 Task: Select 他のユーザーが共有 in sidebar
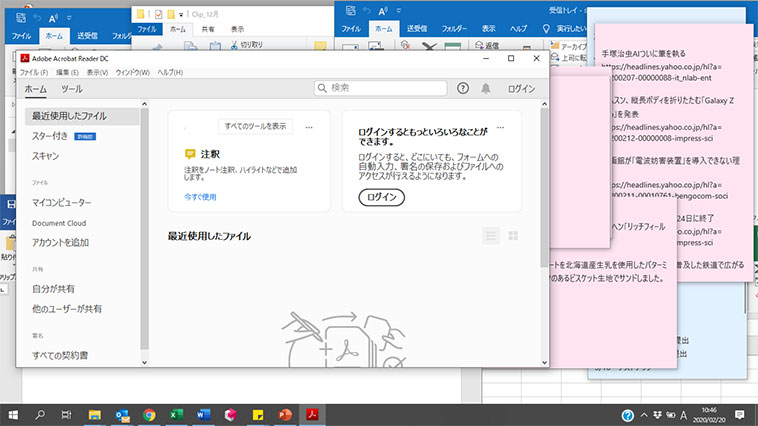[x=67, y=308]
